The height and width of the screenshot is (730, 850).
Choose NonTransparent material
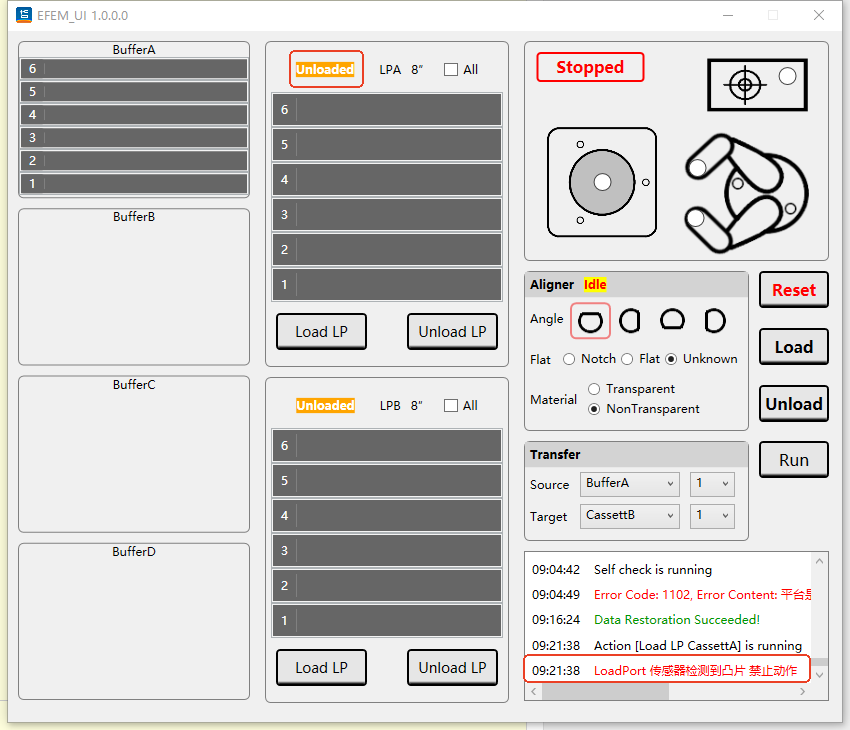pyautogui.click(x=594, y=409)
